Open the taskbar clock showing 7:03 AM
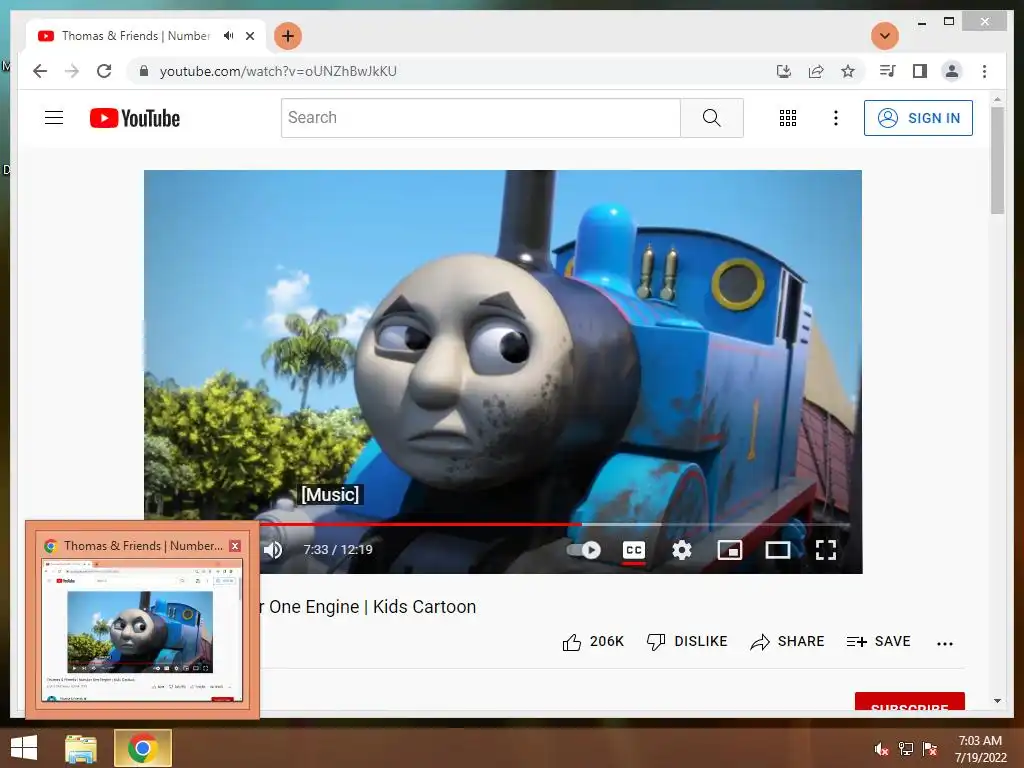Screen dimensions: 1024x768 [980, 749]
